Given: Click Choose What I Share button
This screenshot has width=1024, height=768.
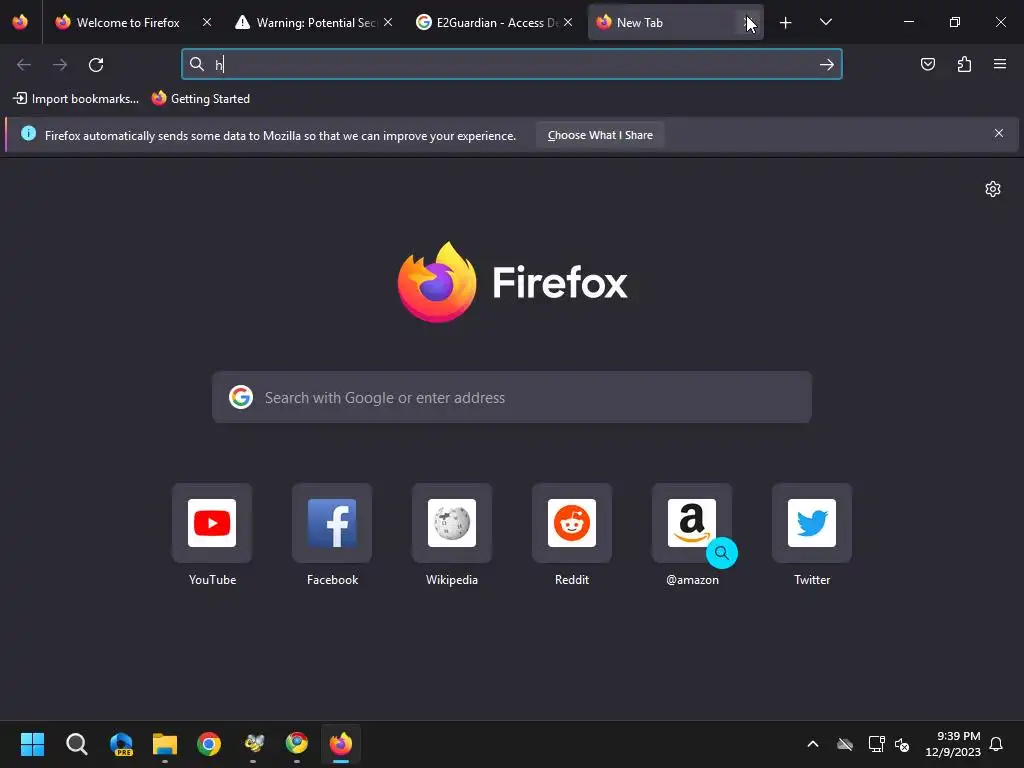Looking at the screenshot, I should pyautogui.click(x=600, y=135).
